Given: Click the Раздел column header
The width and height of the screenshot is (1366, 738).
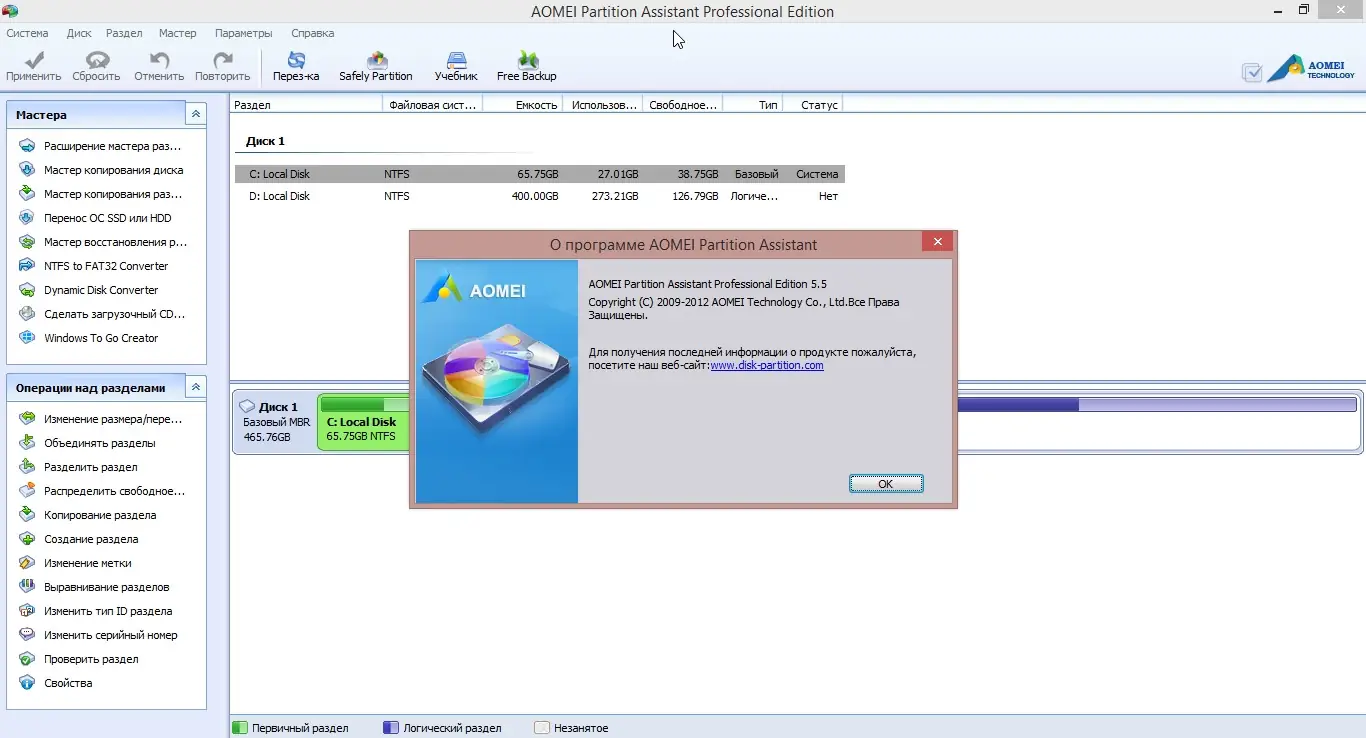Looking at the screenshot, I should click(307, 104).
